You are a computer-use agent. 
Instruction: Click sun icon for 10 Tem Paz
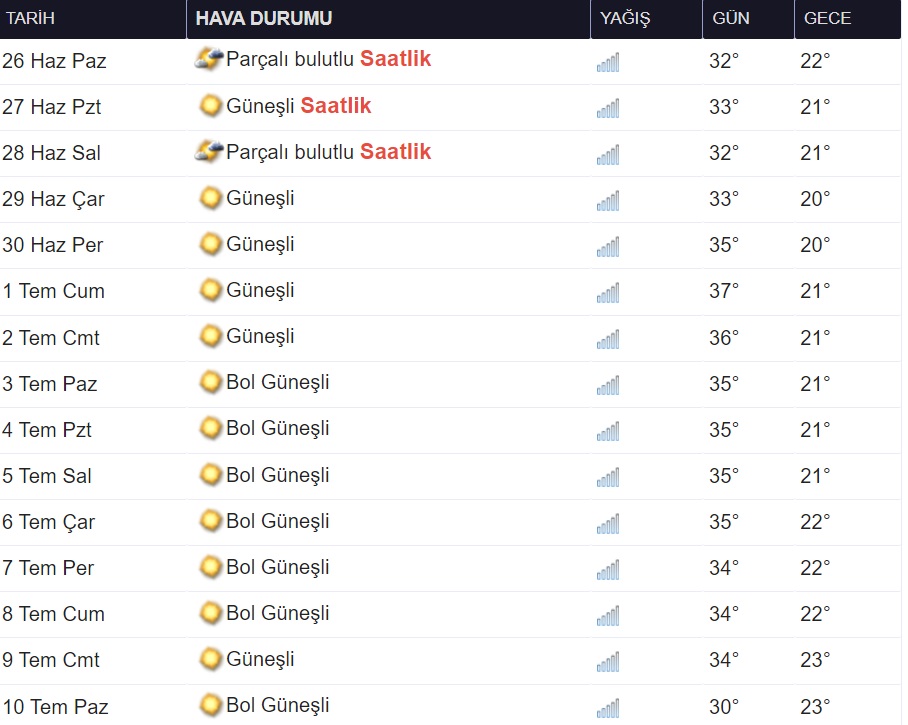(x=210, y=704)
